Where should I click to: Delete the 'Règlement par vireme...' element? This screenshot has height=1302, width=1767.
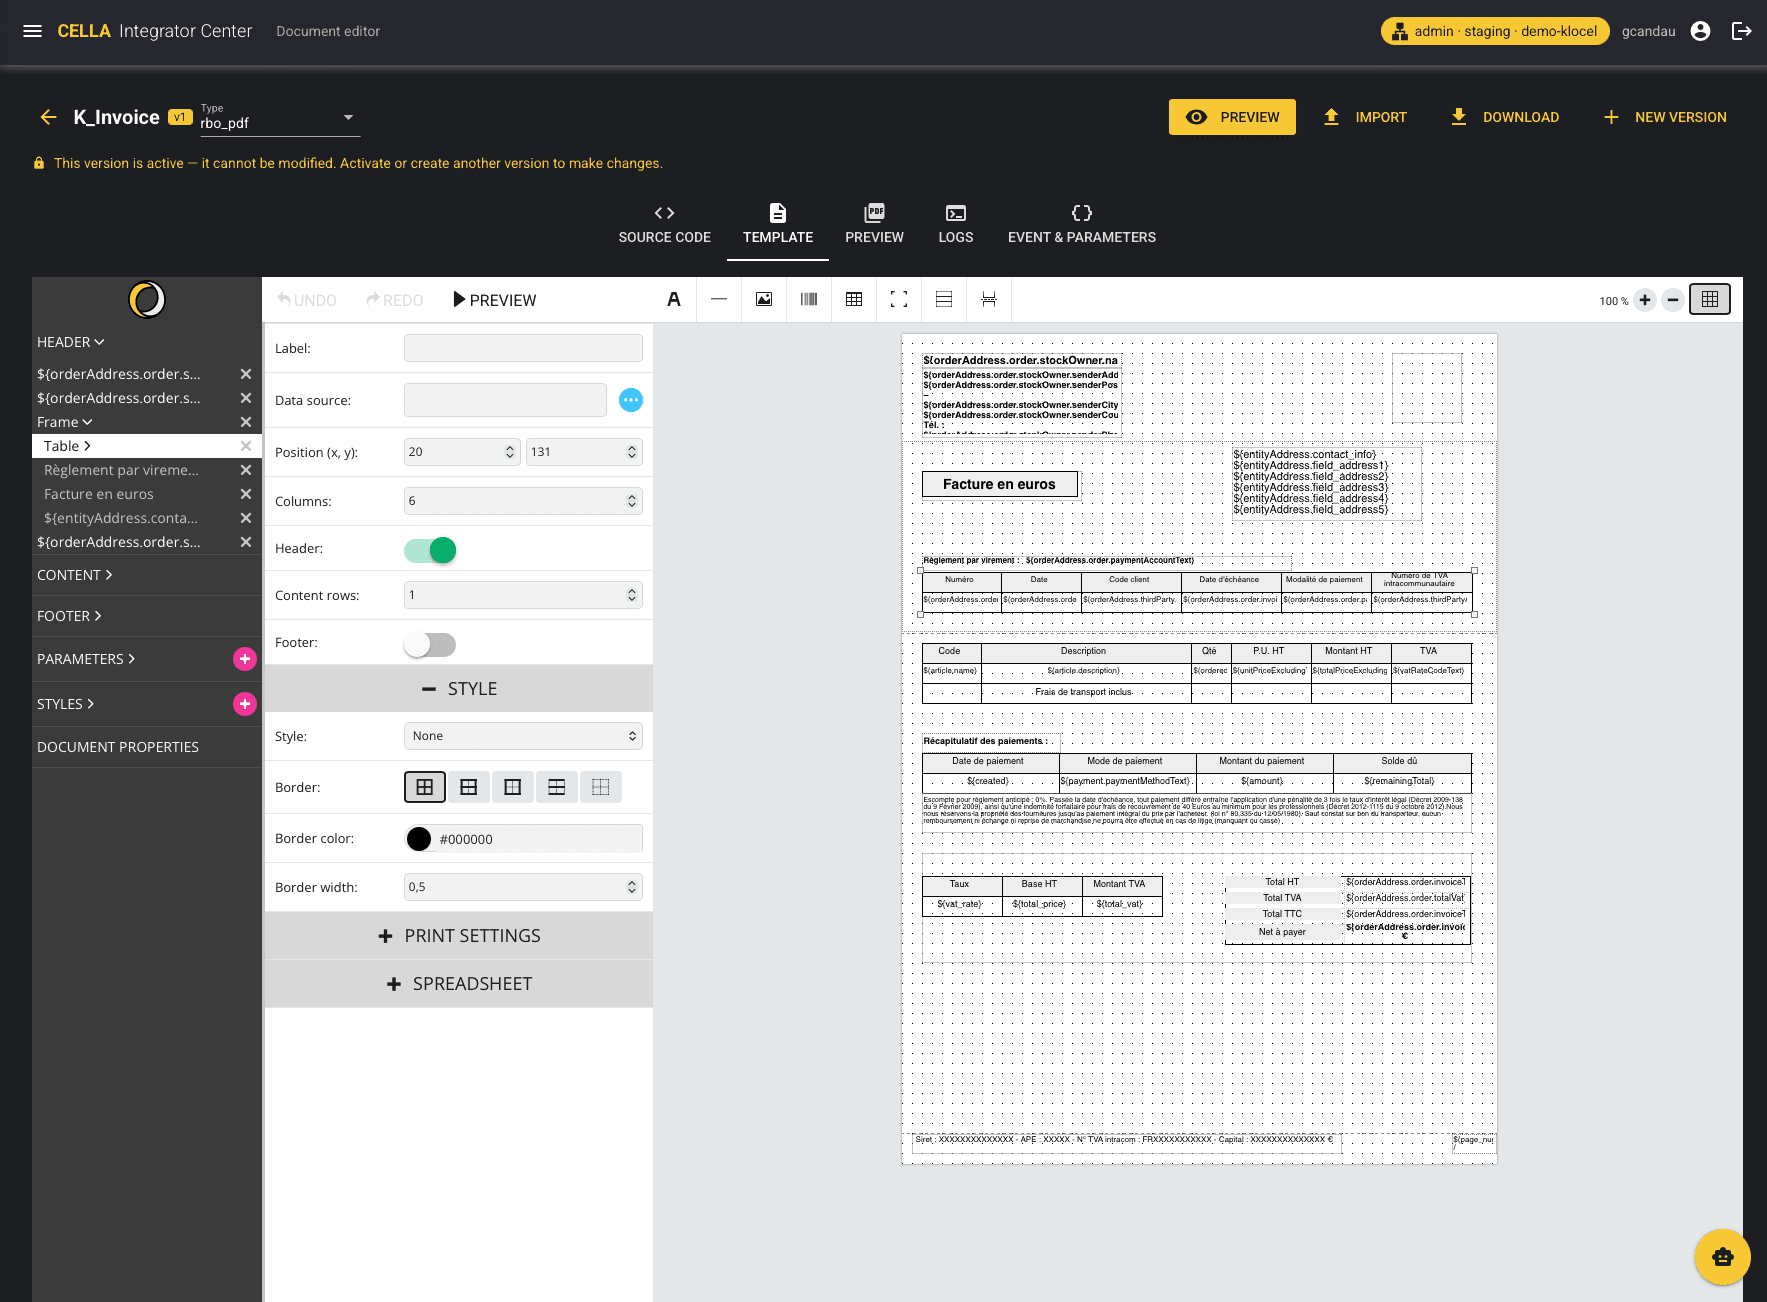[246, 470]
